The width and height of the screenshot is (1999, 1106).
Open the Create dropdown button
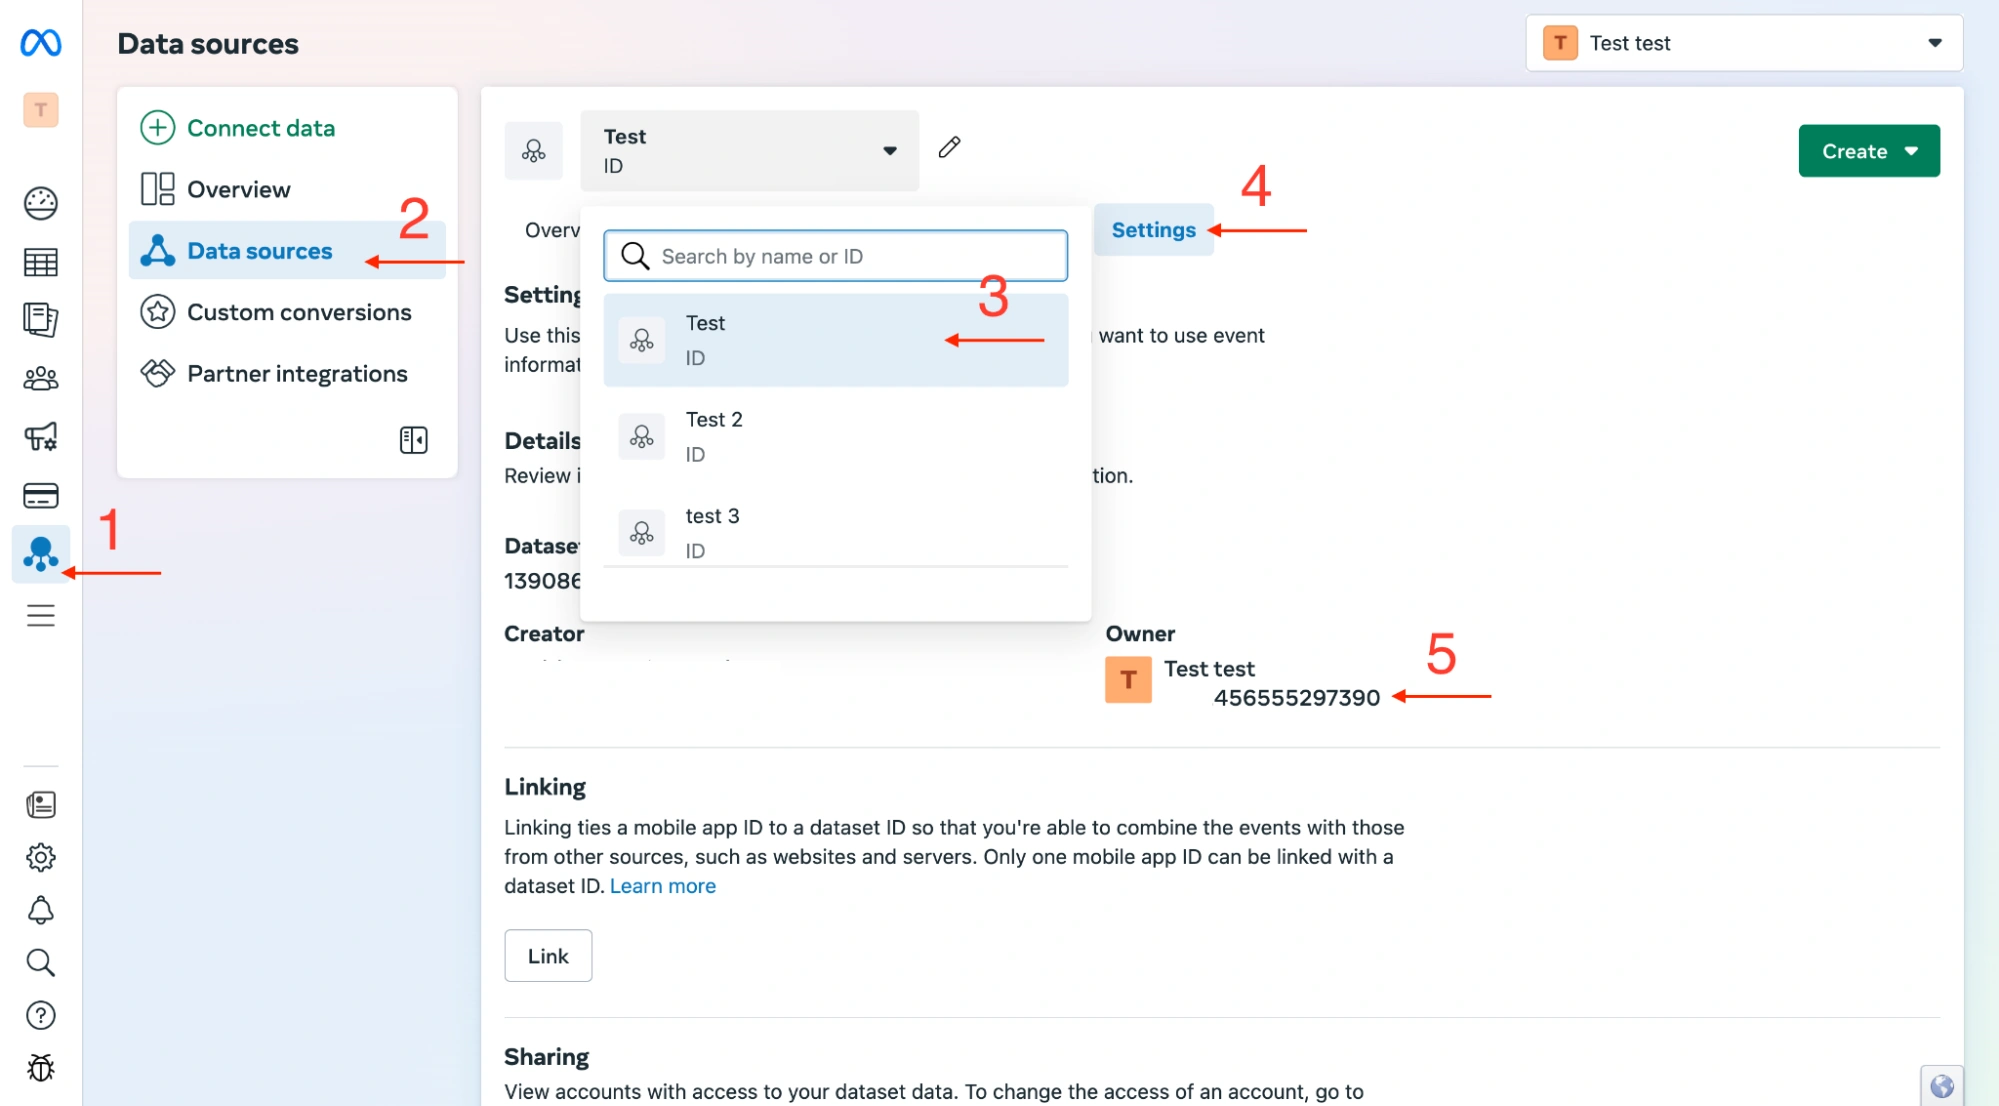pyautogui.click(x=1868, y=151)
